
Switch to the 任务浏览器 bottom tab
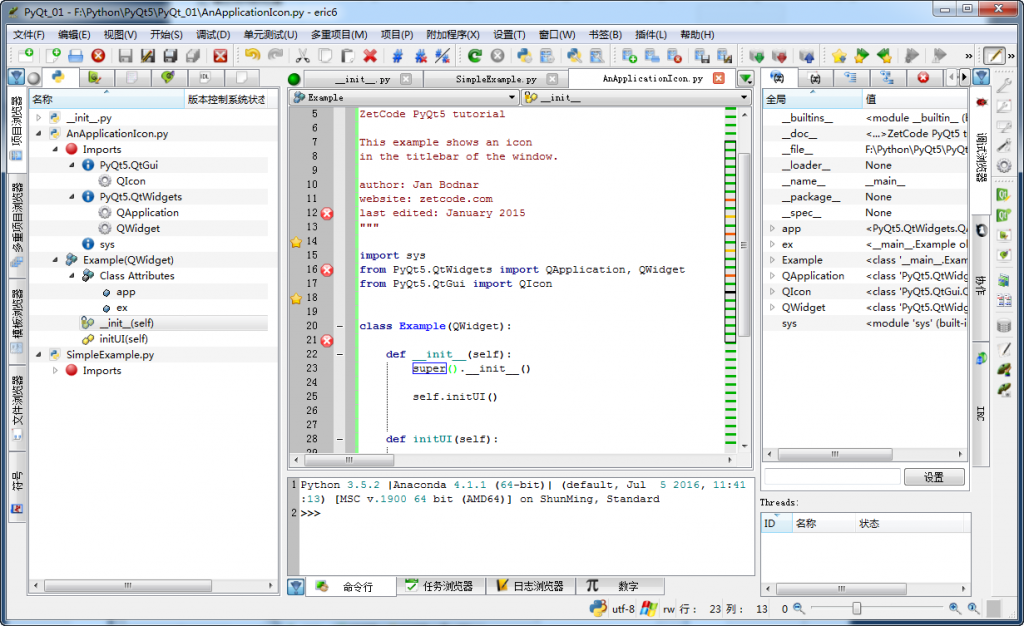(440, 586)
